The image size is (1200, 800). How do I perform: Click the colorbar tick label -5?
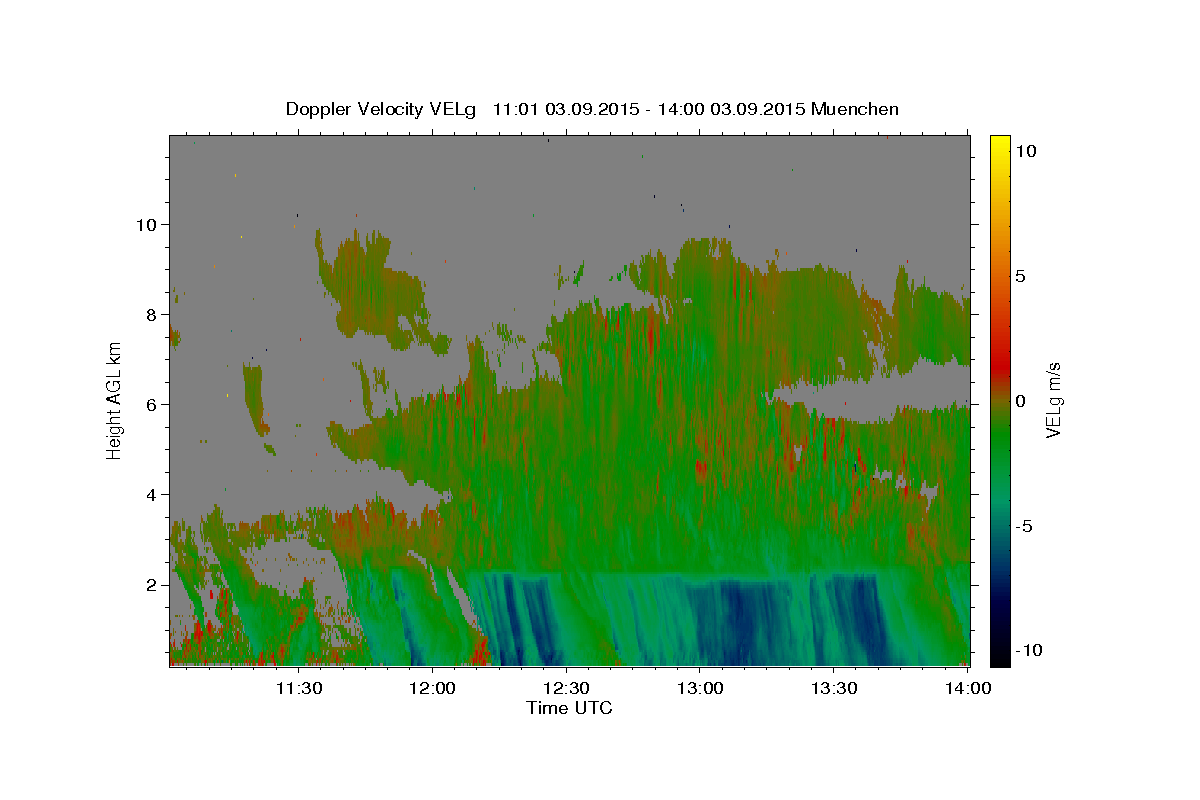click(1025, 525)
